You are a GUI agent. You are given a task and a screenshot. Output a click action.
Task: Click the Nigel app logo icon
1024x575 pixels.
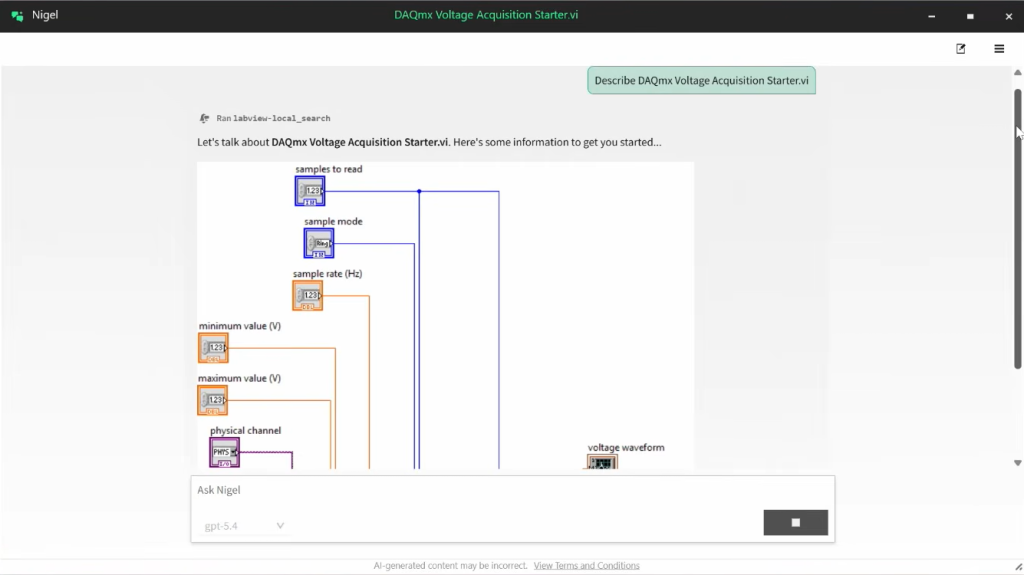17,16
